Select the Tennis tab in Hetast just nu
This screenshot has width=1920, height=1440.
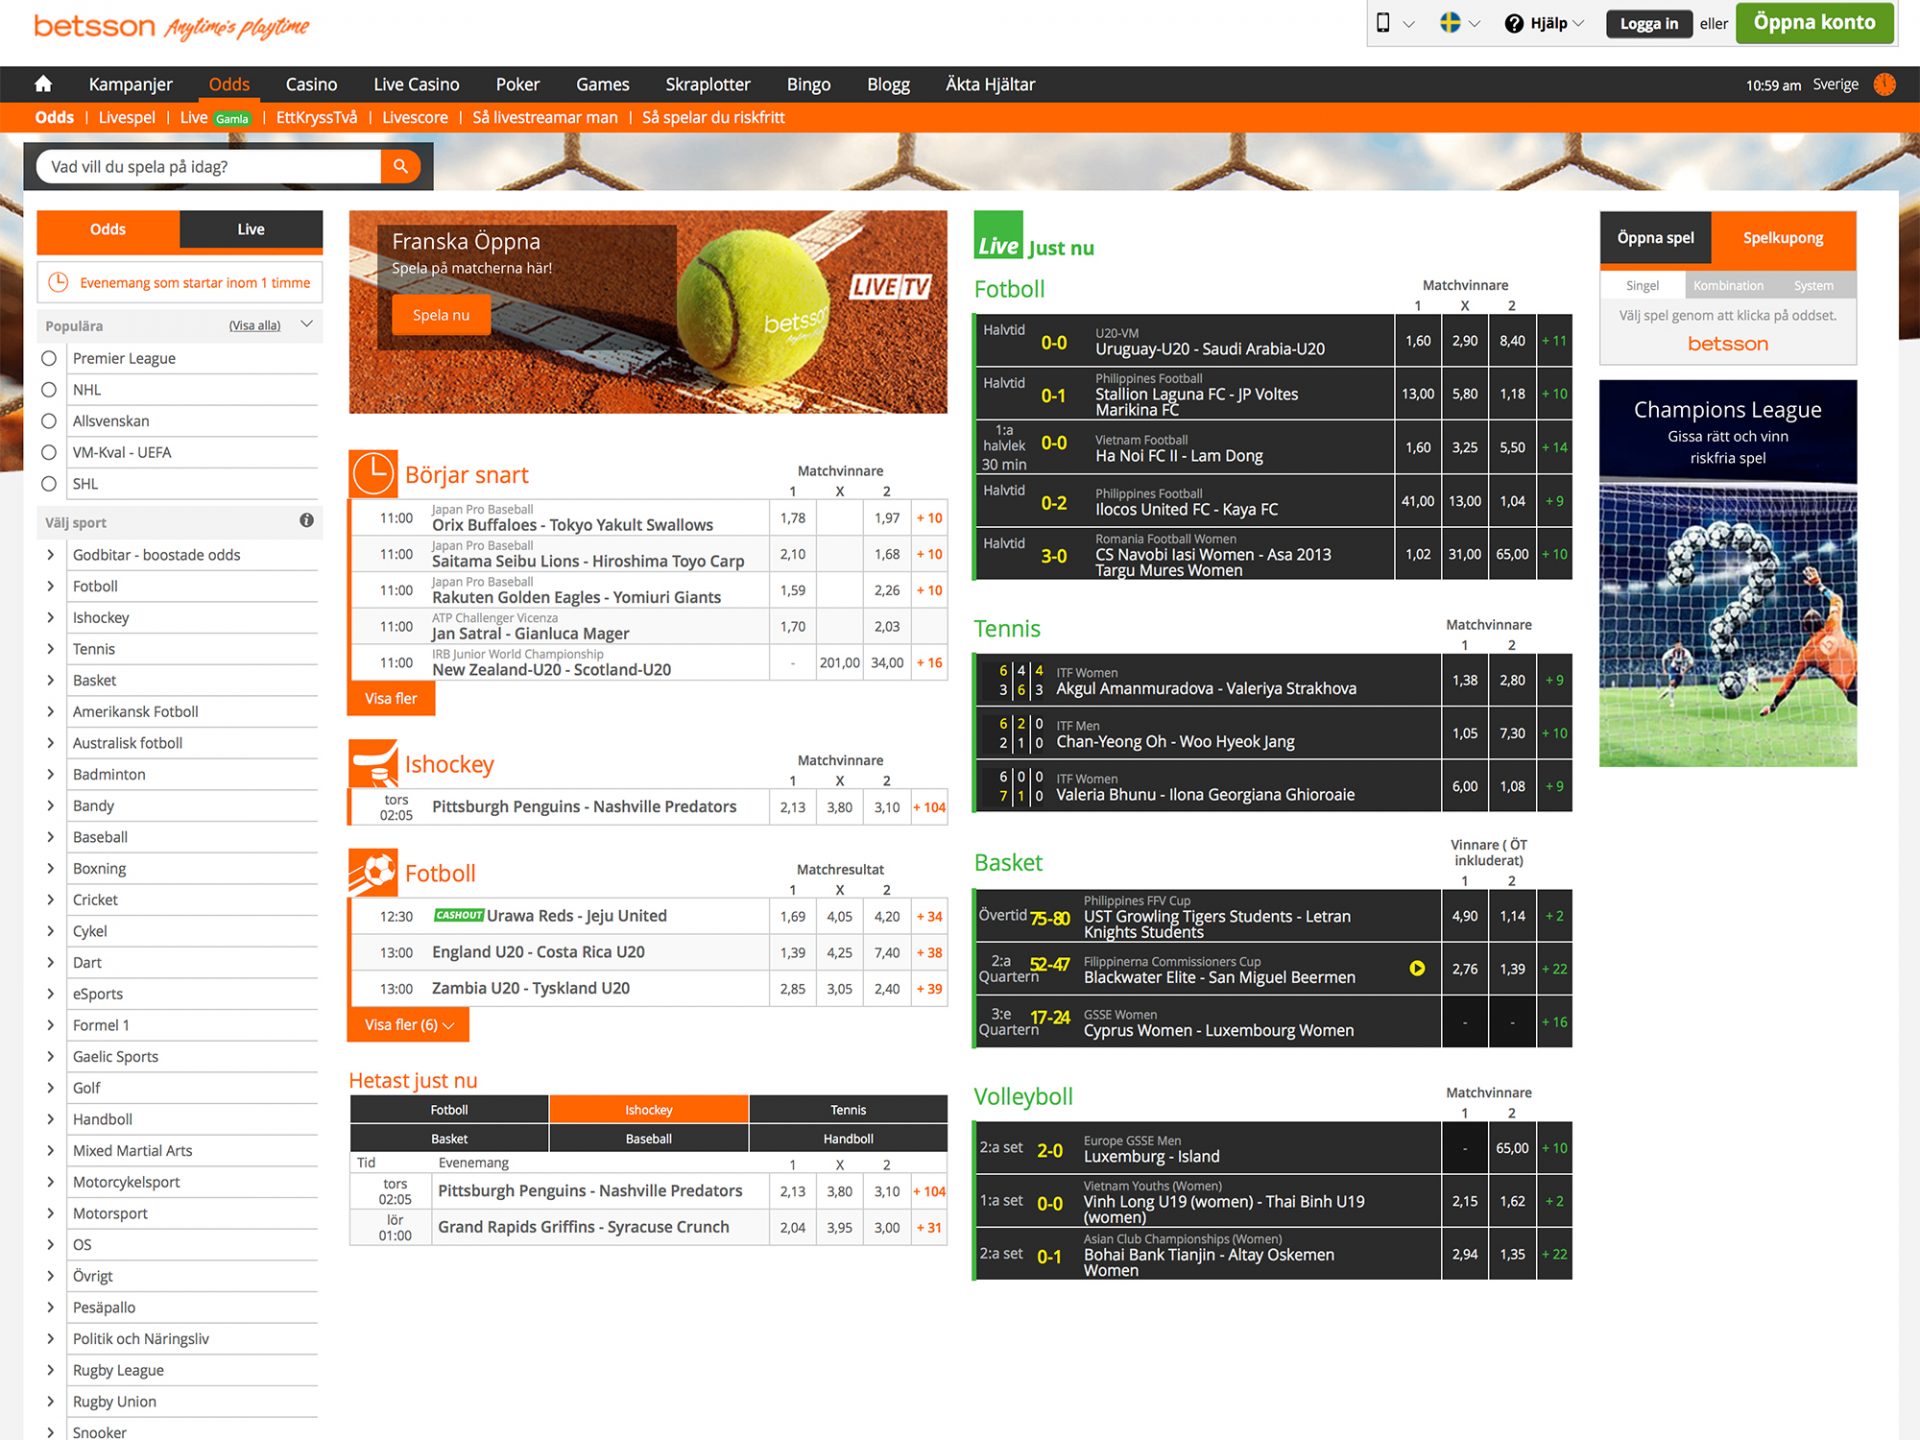[848, 1110]
